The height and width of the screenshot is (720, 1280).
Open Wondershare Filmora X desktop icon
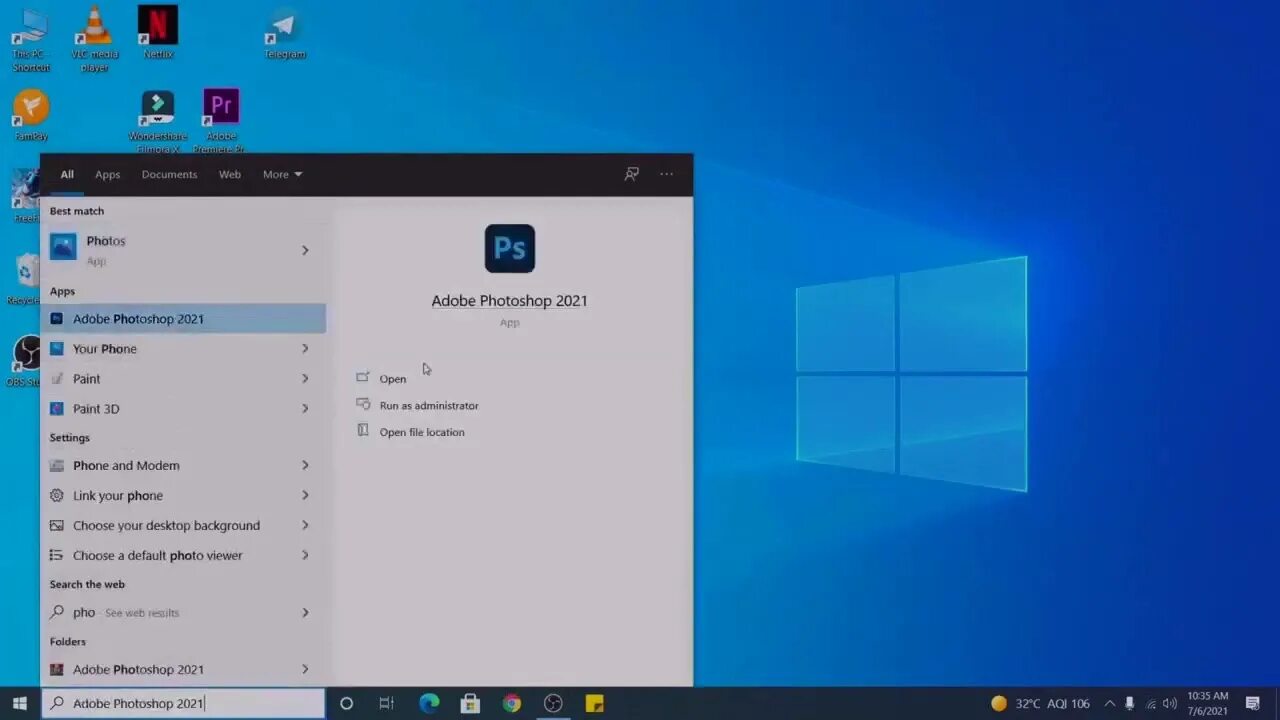(x=158, y=121)
